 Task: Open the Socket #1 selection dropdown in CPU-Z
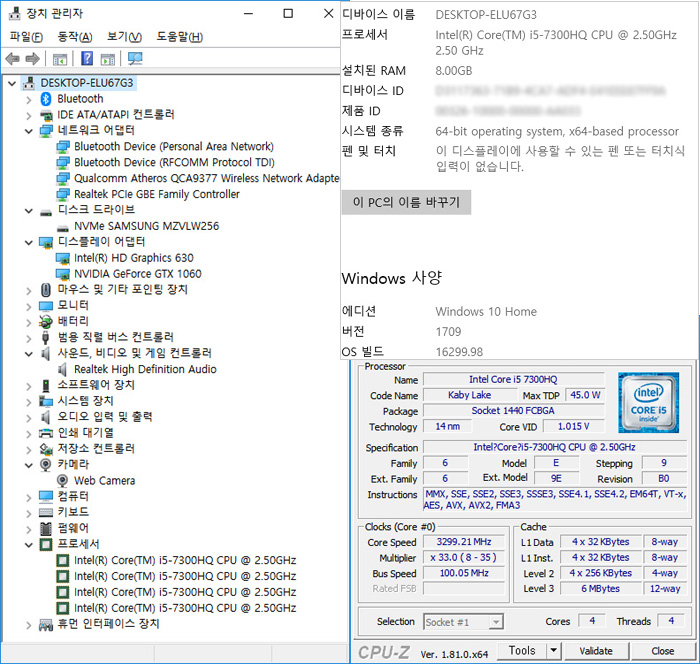click(496, 622)
